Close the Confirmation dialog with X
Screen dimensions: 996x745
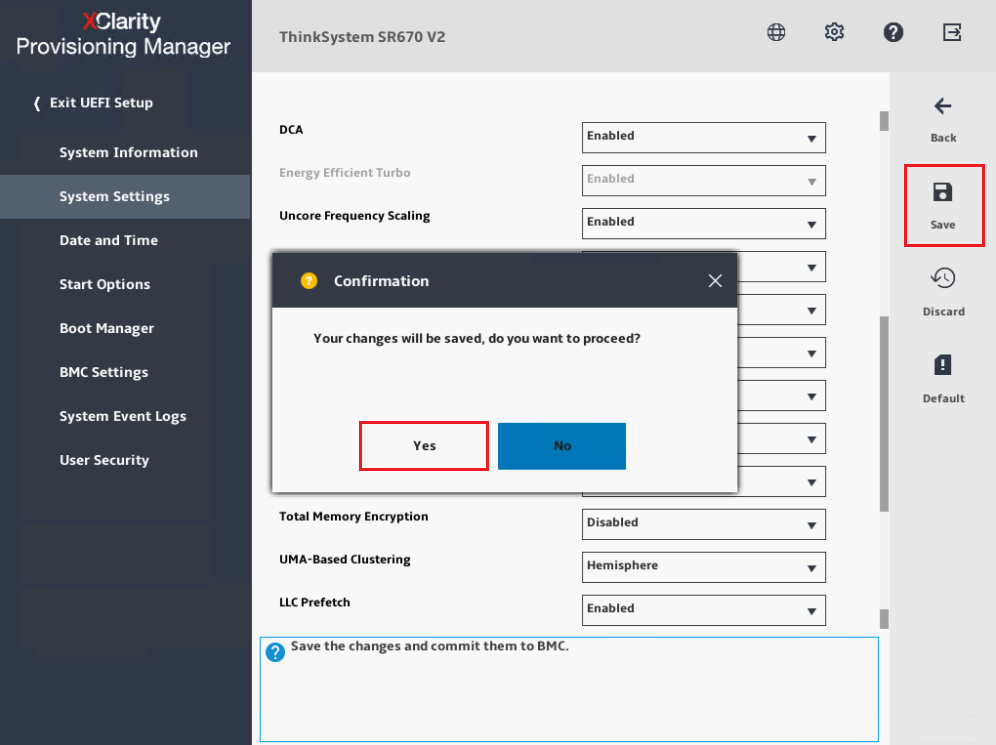pyautogui.click(x=715, y=281)
